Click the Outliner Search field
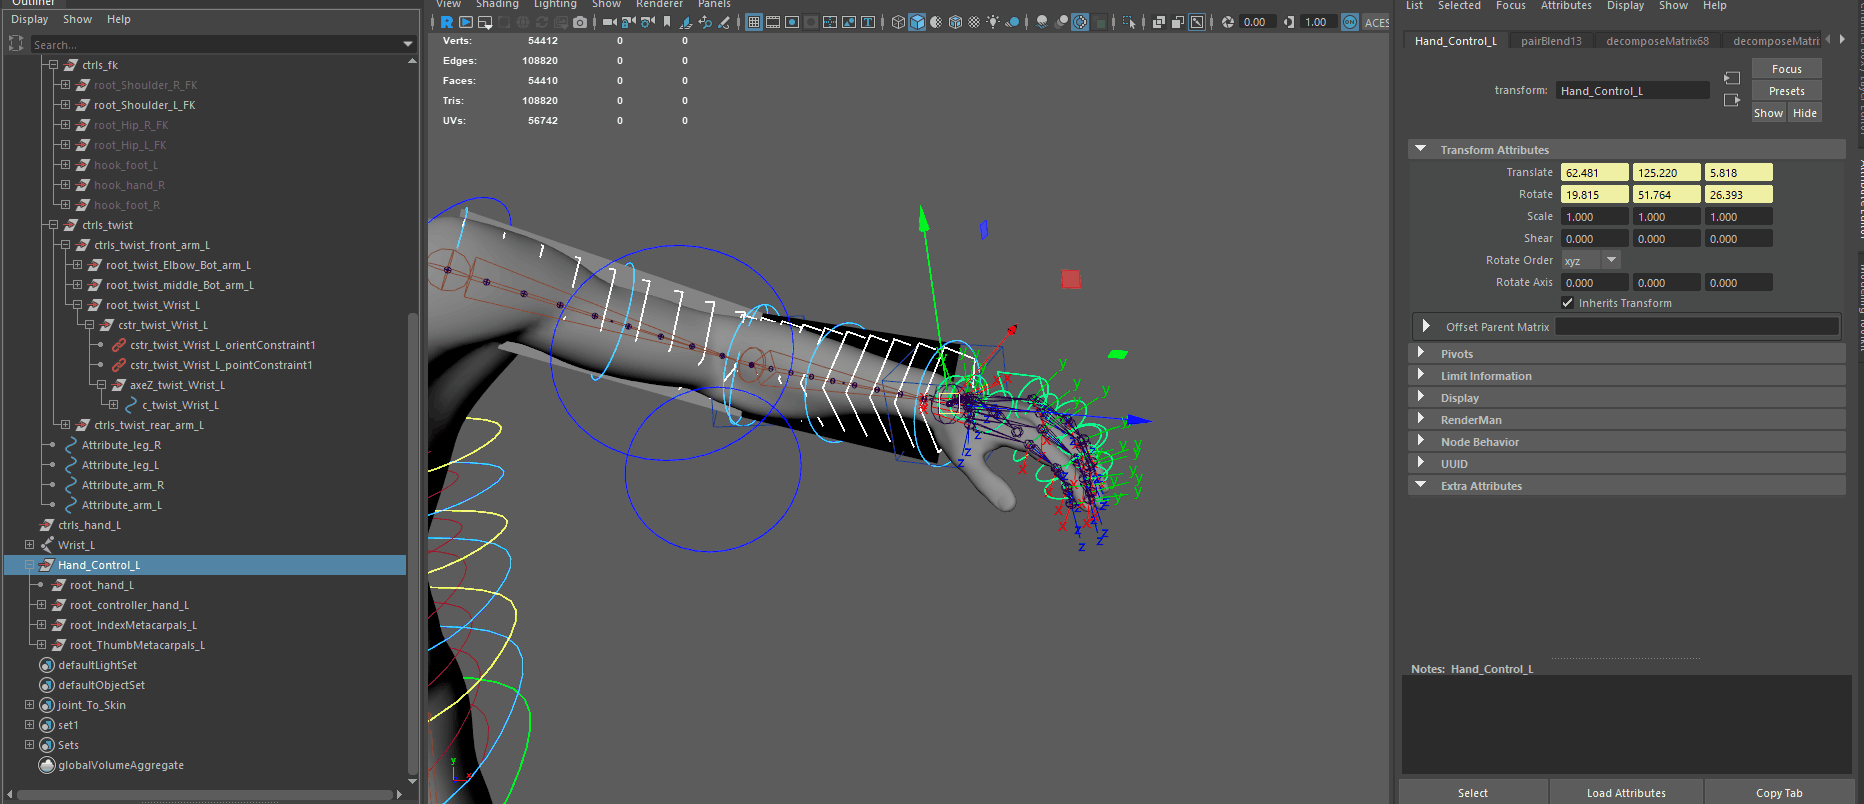Screen dimensions: 1864x804 click(x=223, y=44)
